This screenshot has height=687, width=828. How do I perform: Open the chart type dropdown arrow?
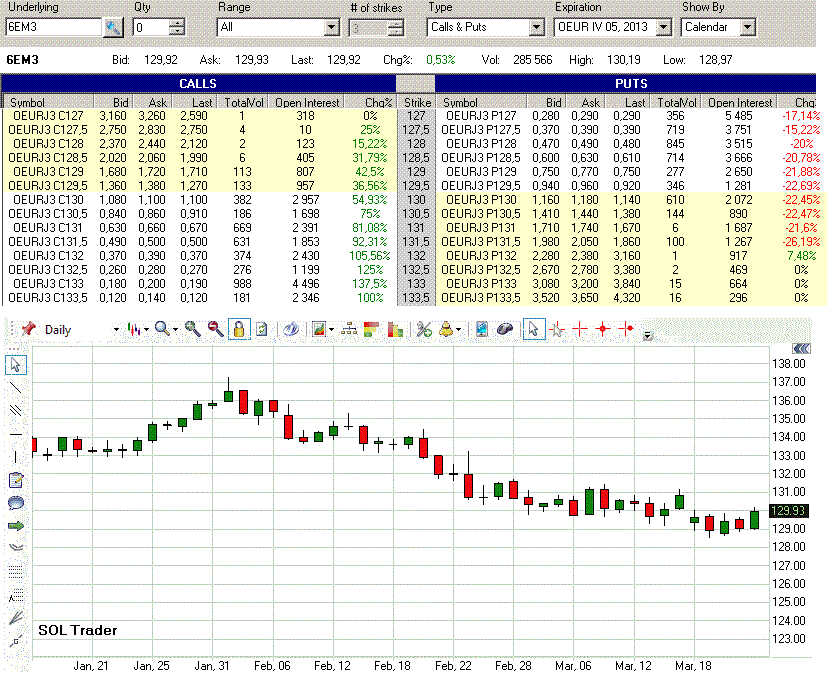(146, 330)
